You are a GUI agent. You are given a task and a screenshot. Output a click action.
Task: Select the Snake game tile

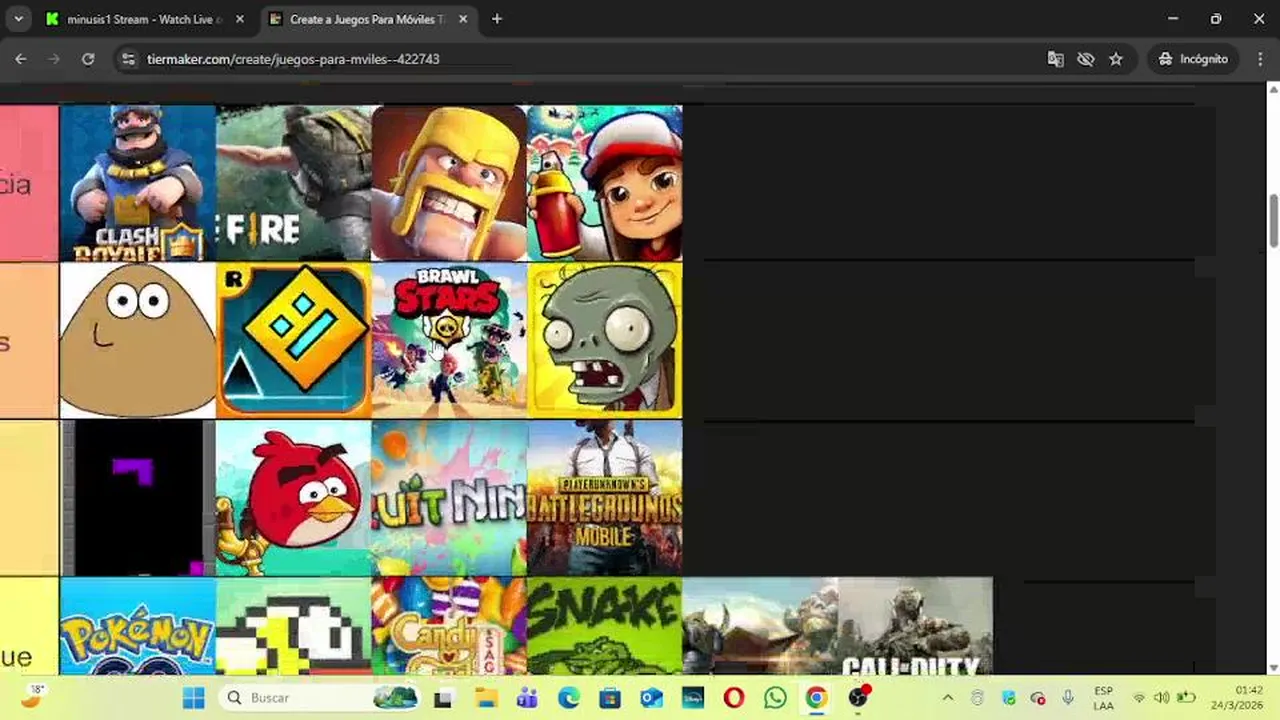click(x=605, y=626)
